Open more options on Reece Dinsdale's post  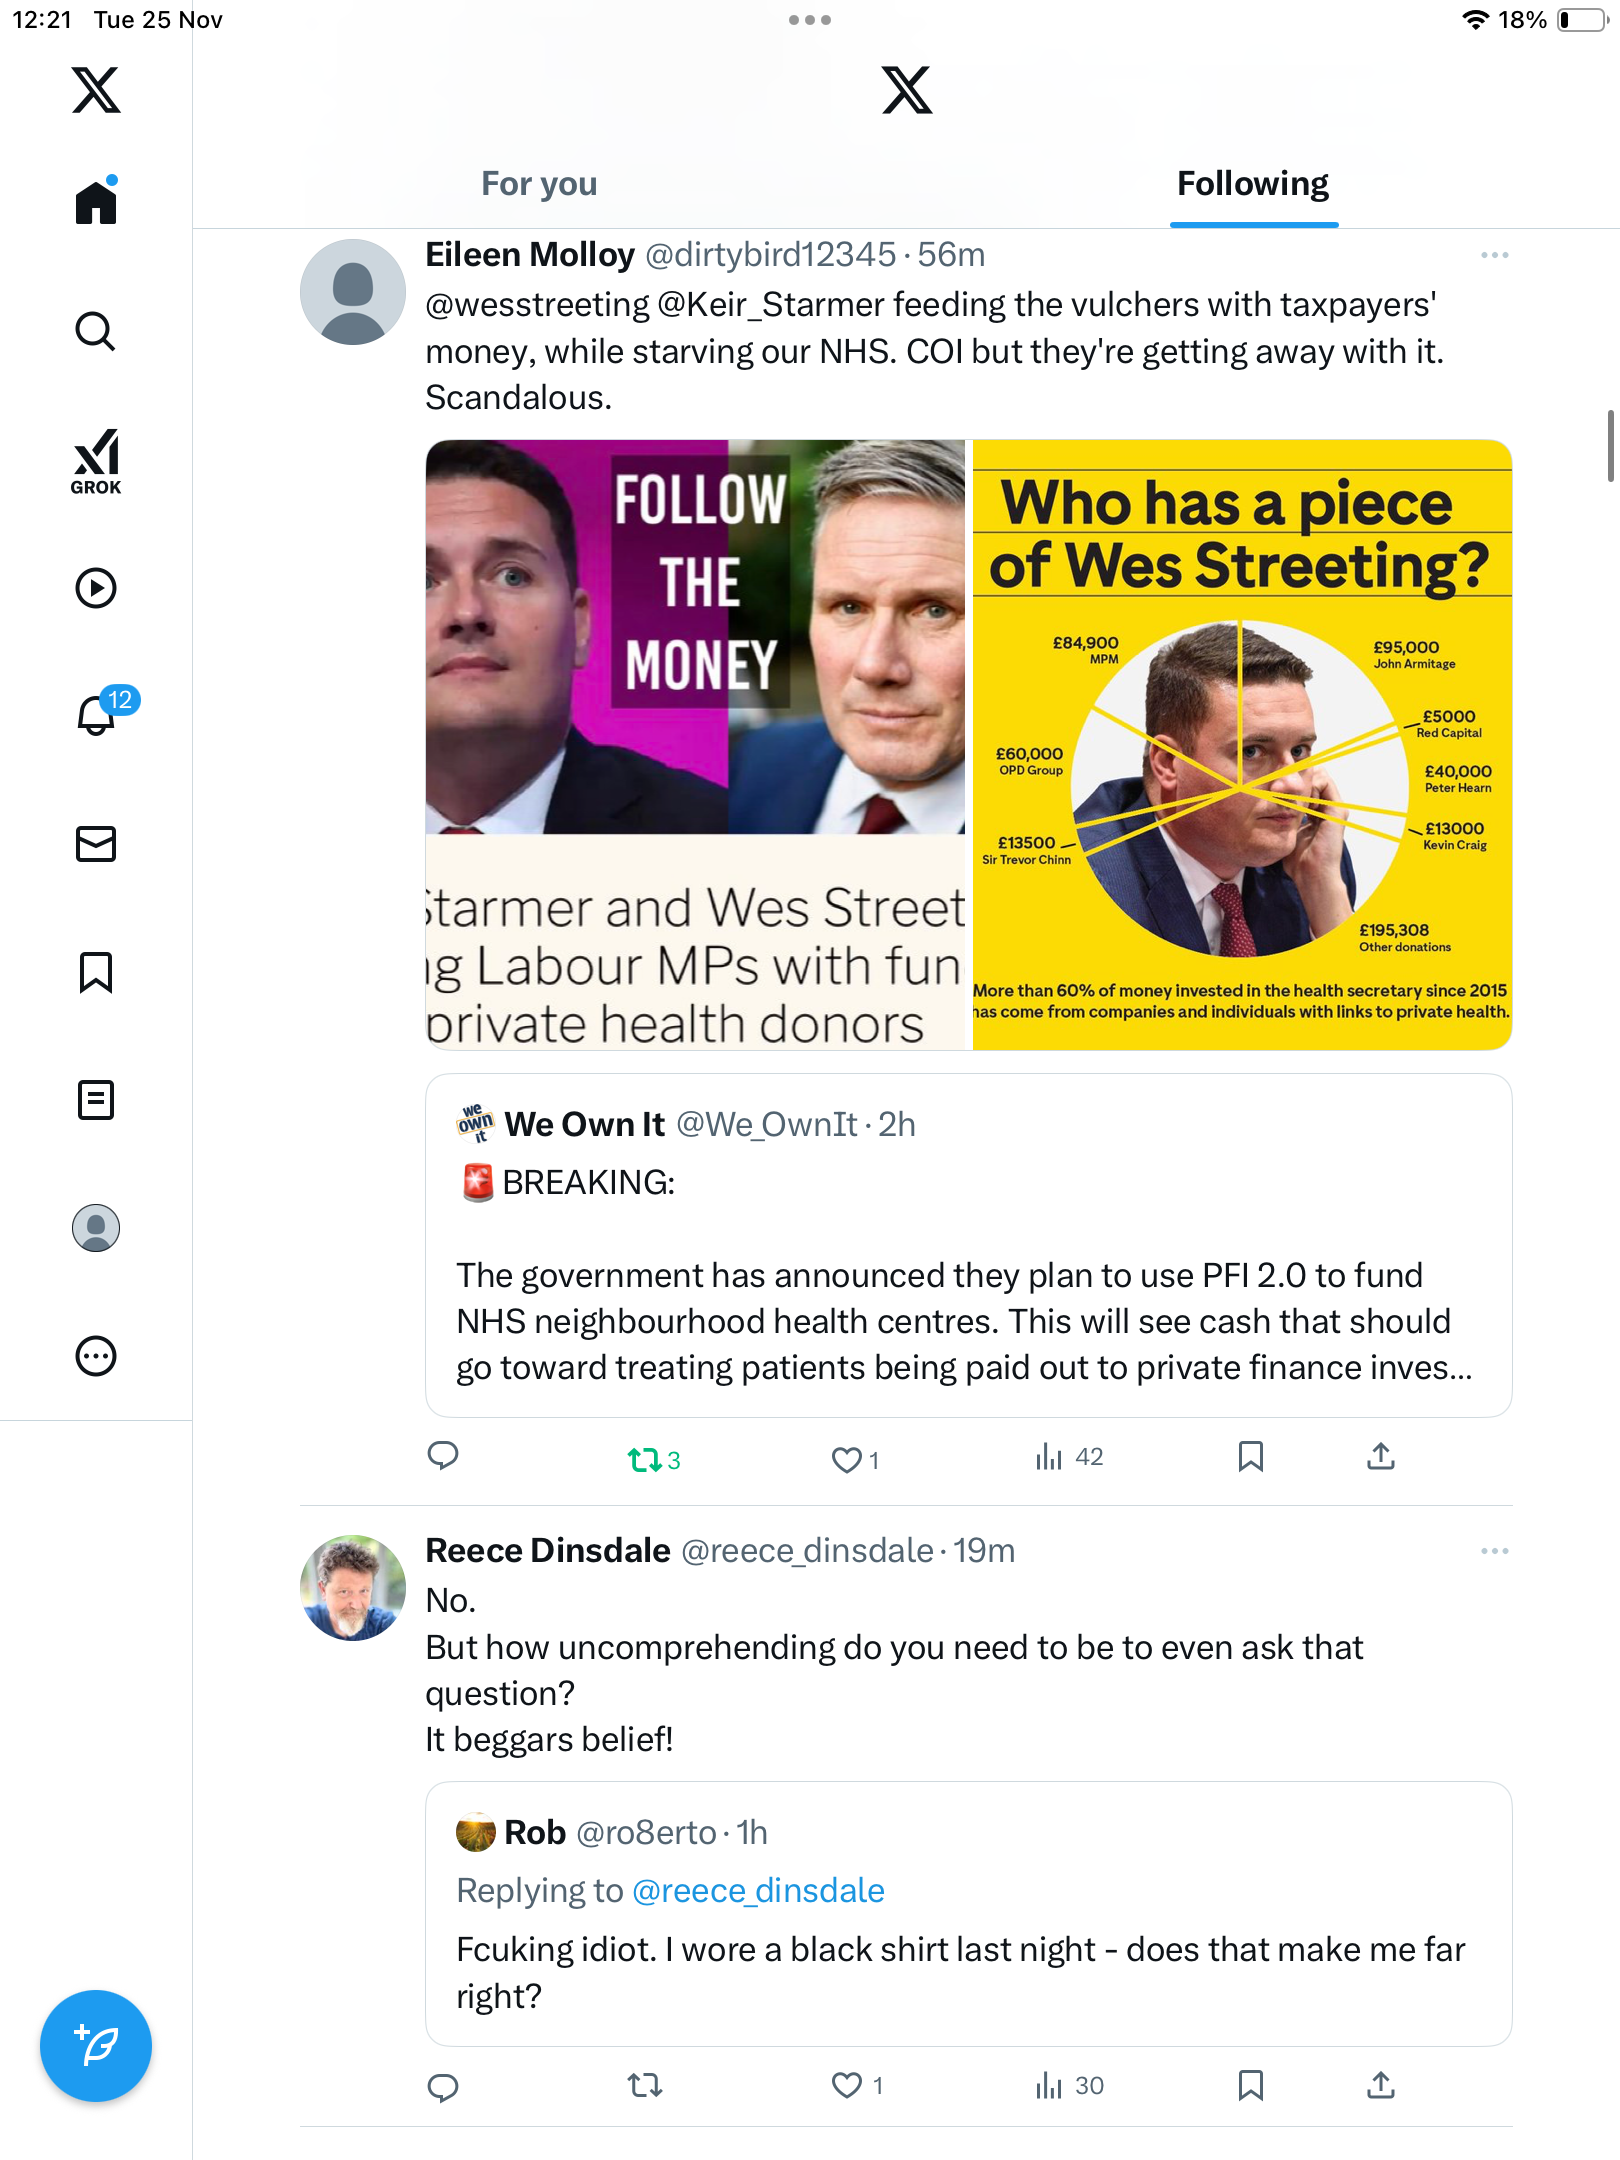tap(1494, 1551)
